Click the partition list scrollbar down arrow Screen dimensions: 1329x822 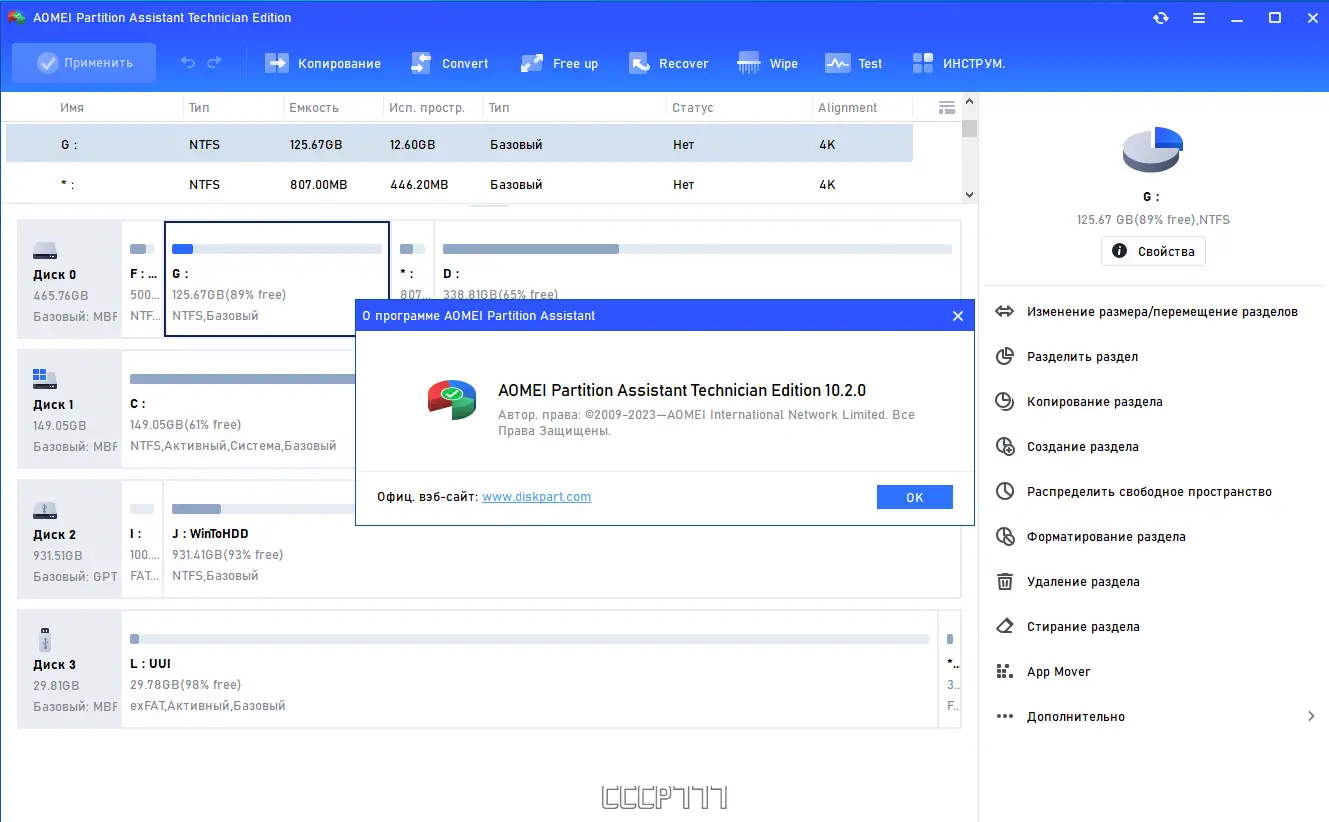968,195
